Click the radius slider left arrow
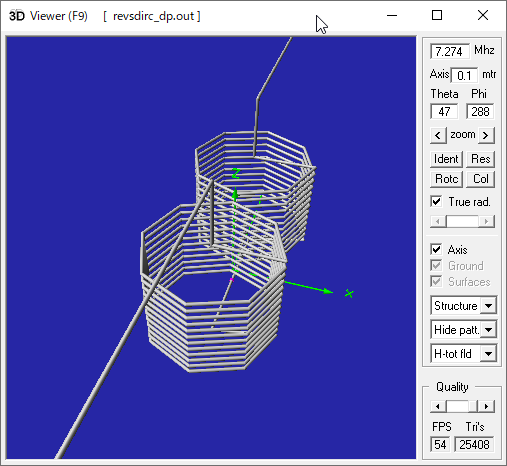This screenshot has height=466, width=507. (x=438, y=221)
